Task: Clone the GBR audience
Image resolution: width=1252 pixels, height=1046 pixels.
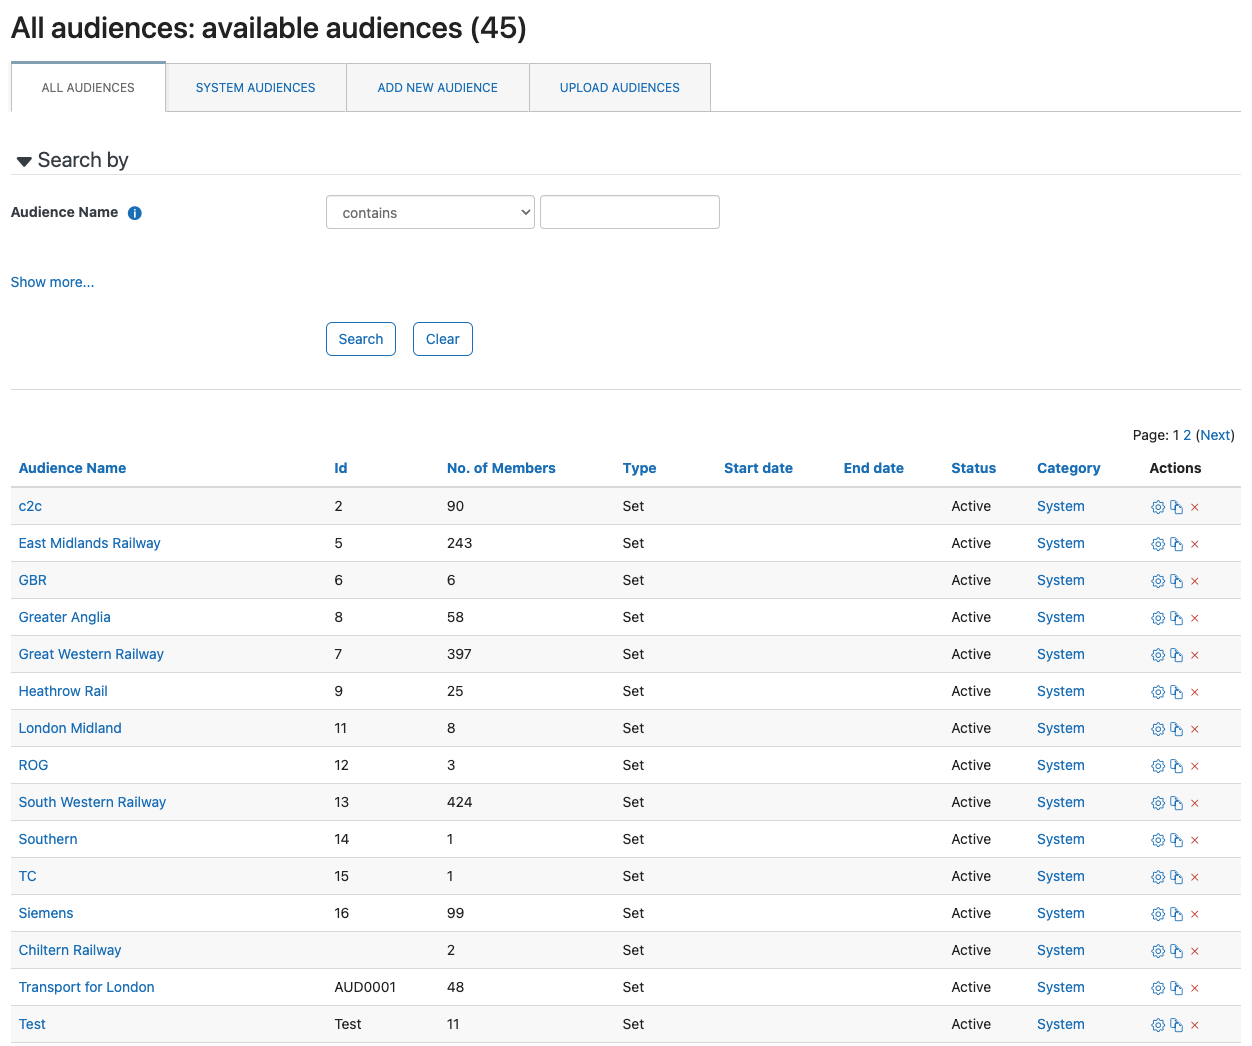Action: tap(1177, 581)
